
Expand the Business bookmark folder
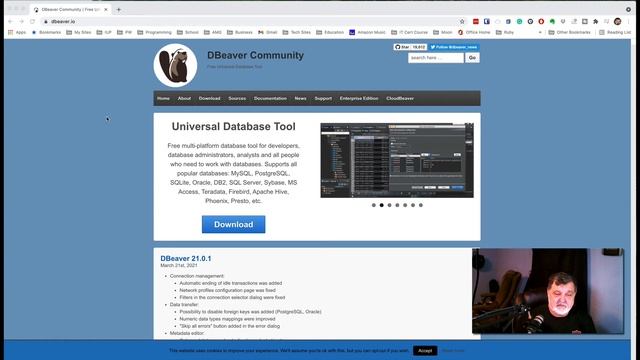tap(240, 32)
